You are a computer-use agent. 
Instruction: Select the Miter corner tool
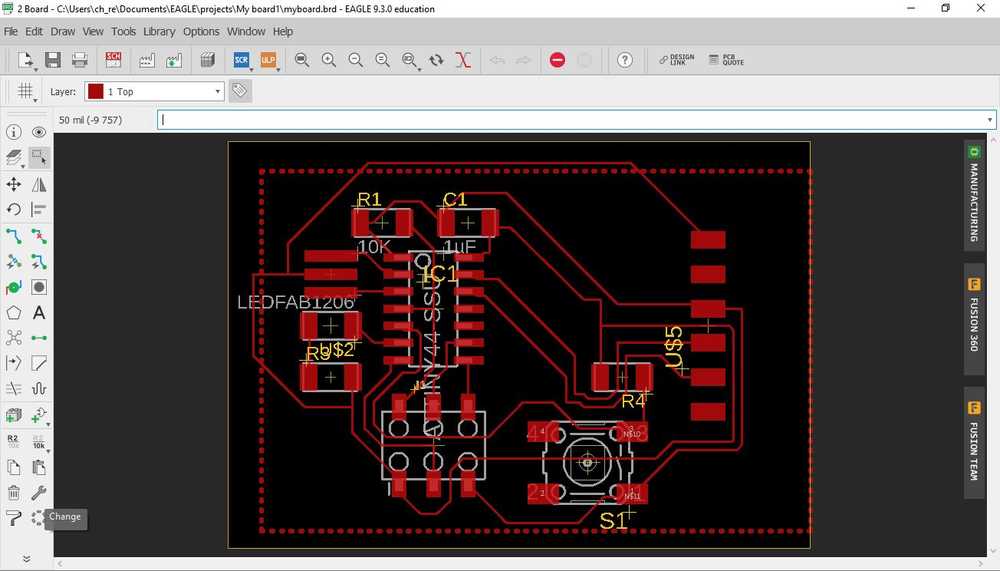39,363
